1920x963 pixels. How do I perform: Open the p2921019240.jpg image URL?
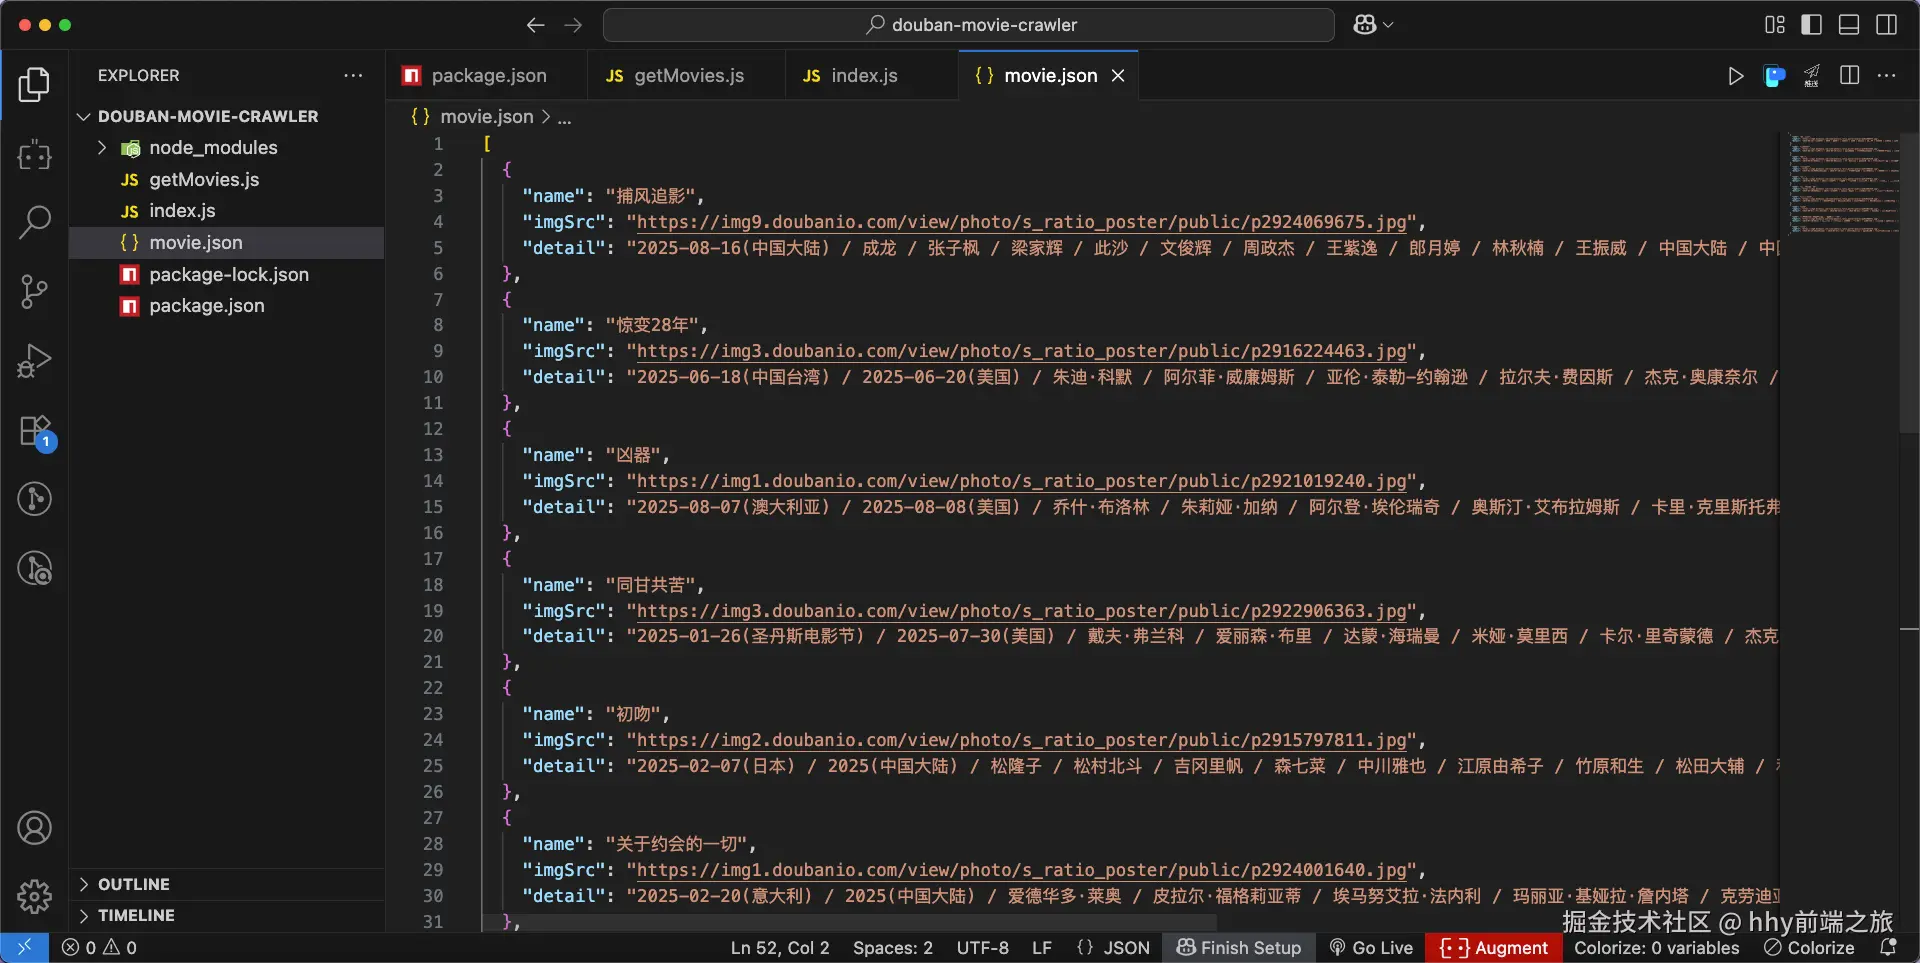click(1022, 481)
